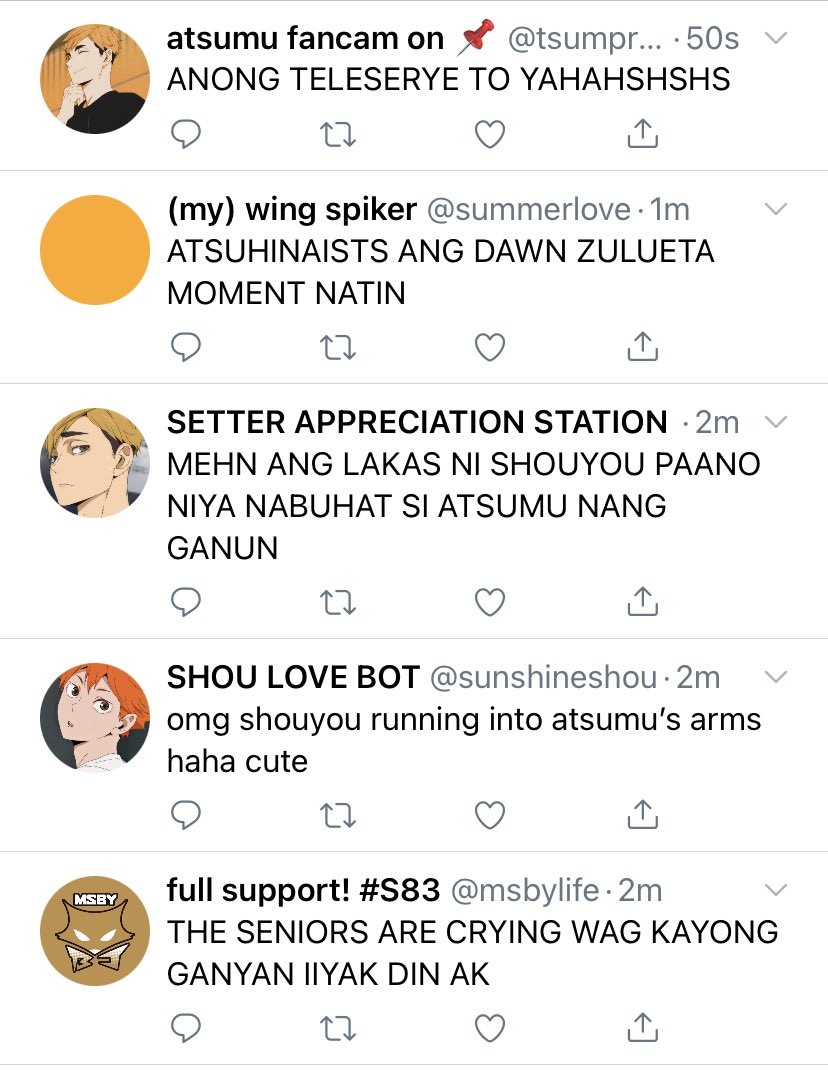Open the SHOU LOVE BOT tweet menu chevron
The width and height of the screenshot is (828, 1070).
coord(776,677)
